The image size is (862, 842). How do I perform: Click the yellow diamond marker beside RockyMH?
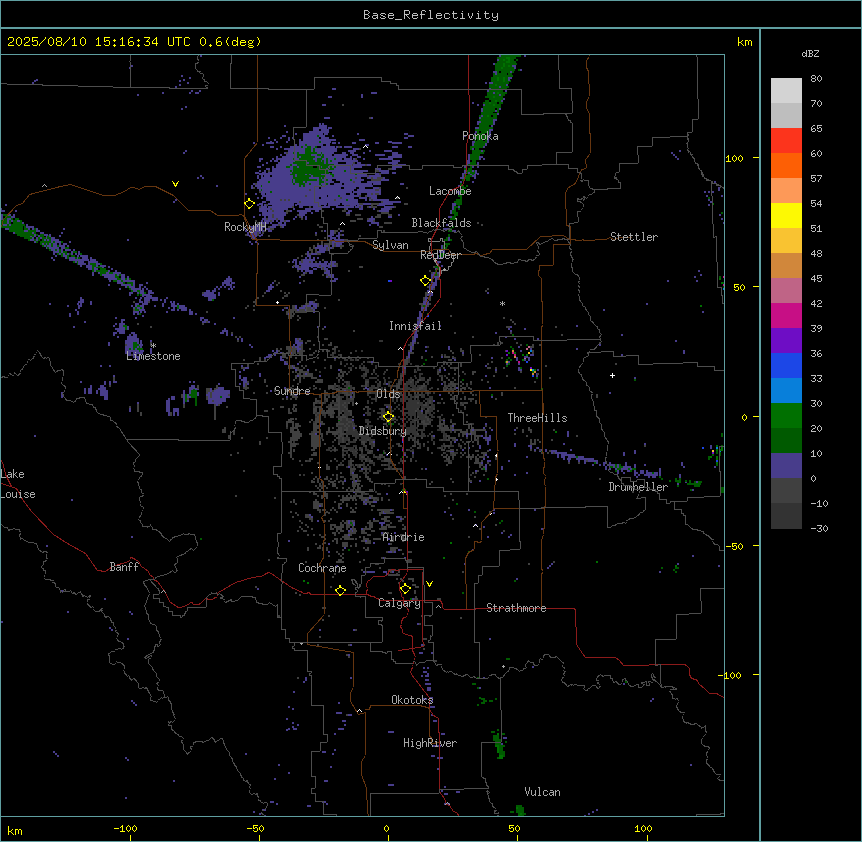click(x=249, y=204)
